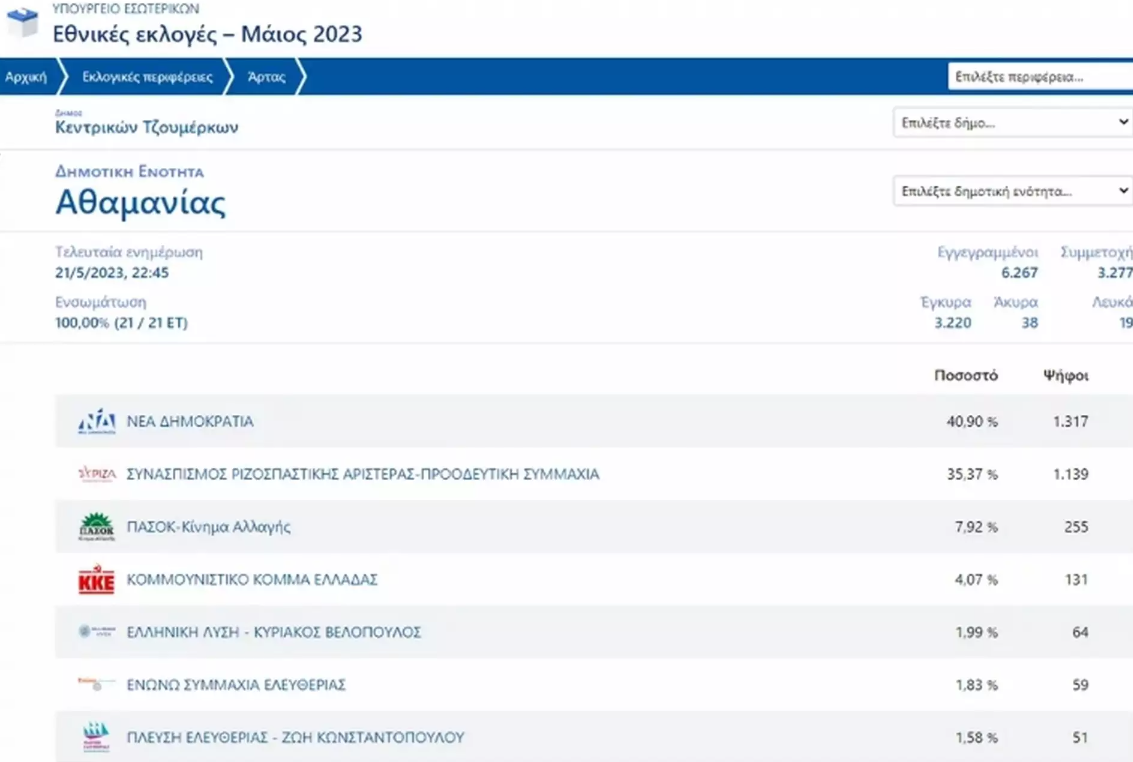Click the ΕΝΩΝΩ party logo
Viewport: 1133px width, 762px height.
coord(97,685)
